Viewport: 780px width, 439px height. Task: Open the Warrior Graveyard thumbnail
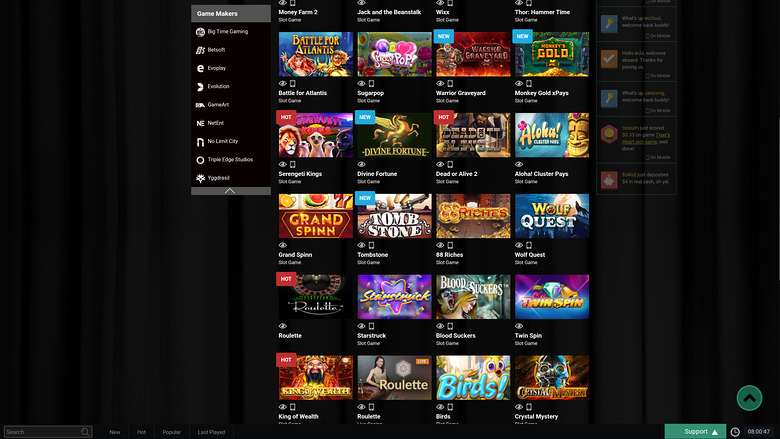(473, 54)
